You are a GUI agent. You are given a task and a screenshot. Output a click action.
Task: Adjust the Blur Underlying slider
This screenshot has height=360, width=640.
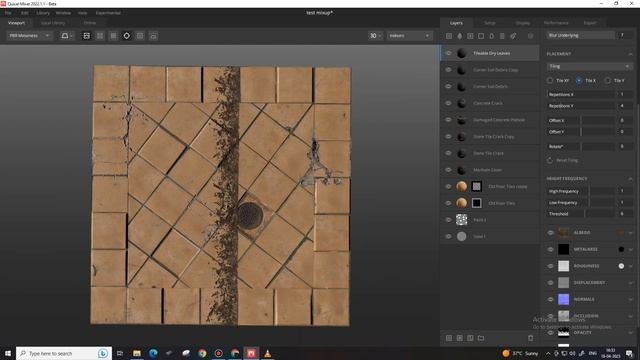click(x=580, y=36)
